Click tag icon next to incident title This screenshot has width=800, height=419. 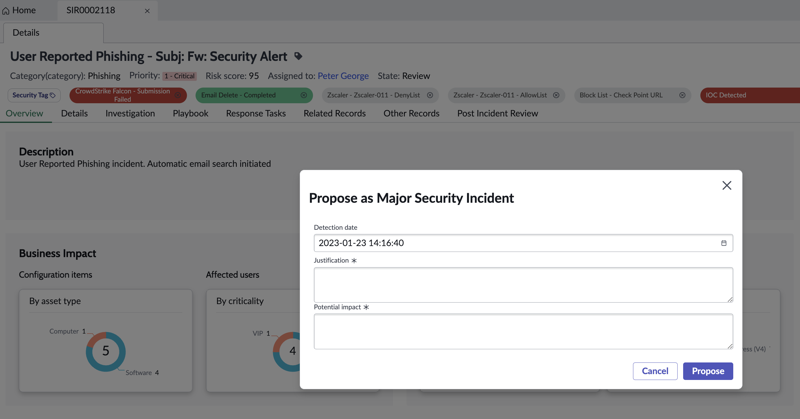[298, 56]
